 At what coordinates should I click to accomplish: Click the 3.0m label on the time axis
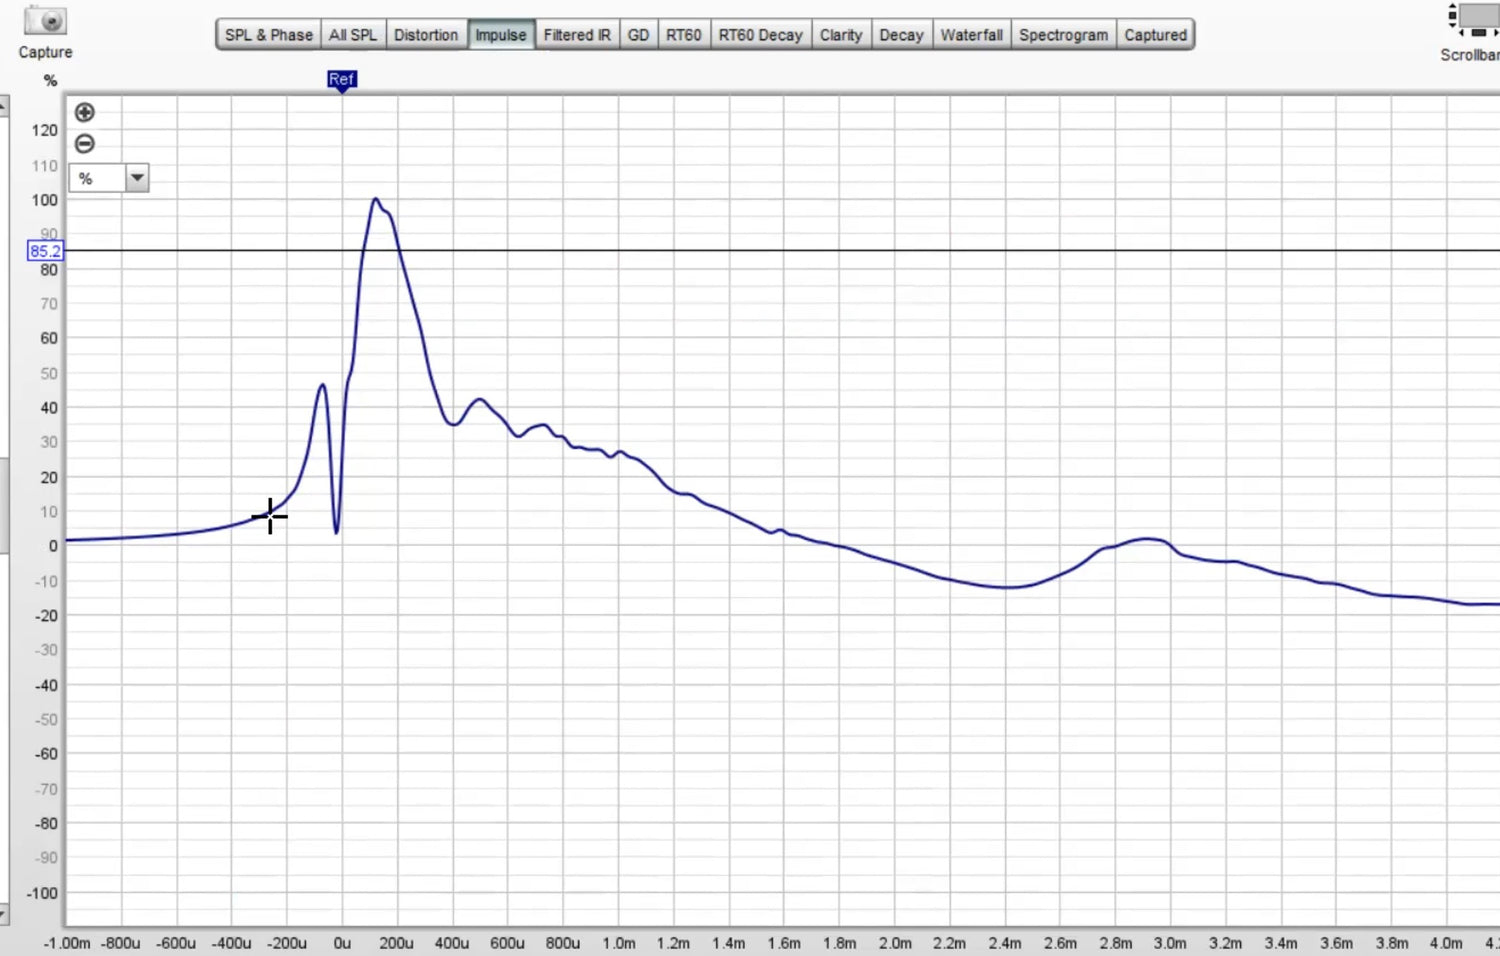[1170, 943]
